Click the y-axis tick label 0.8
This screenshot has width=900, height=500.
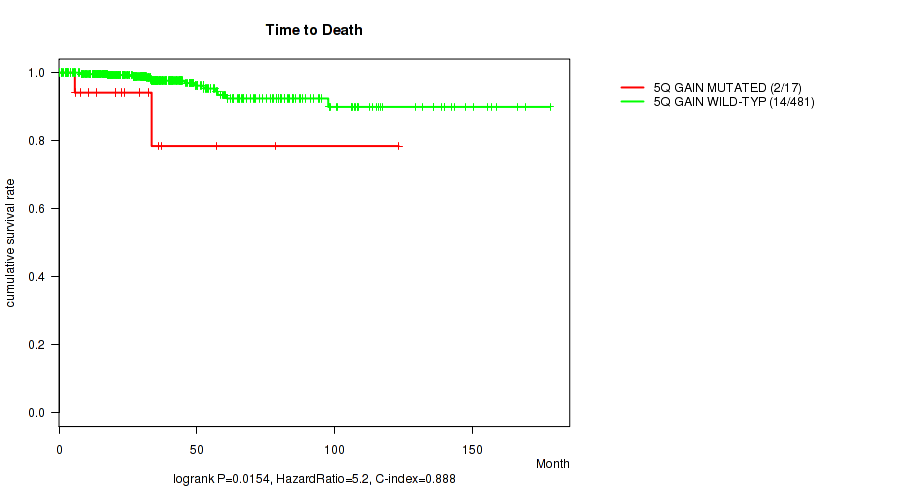pyautogui.click(x=36, y=140)
